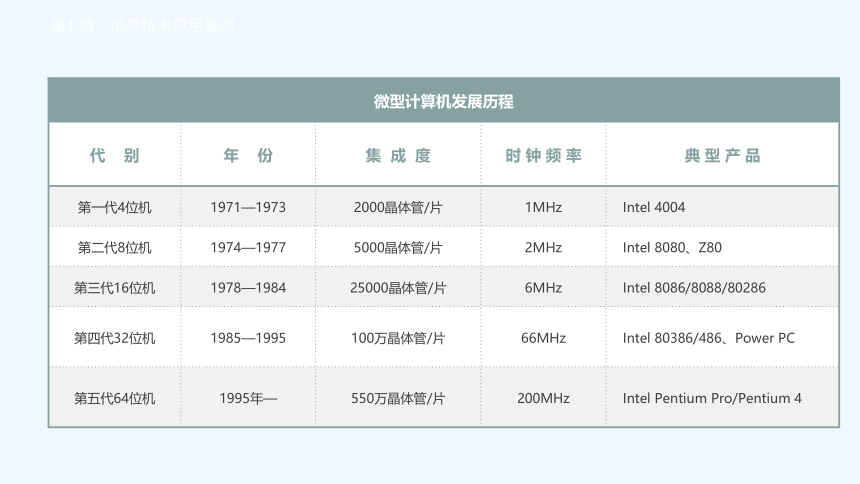Click the cell 第三代16位机
Viewport: 860px width, 484px height.
pos(115,288)
